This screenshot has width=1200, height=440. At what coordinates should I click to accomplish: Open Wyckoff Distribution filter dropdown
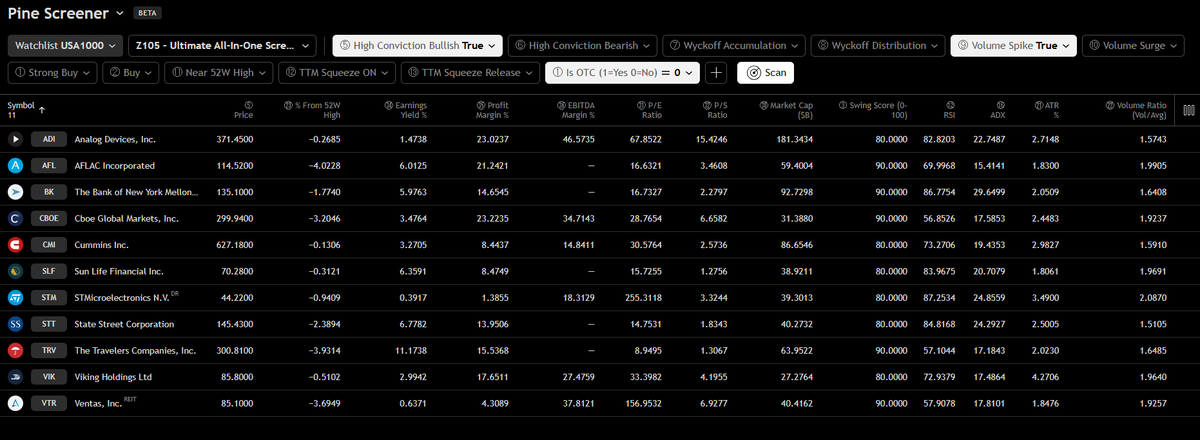878,45
